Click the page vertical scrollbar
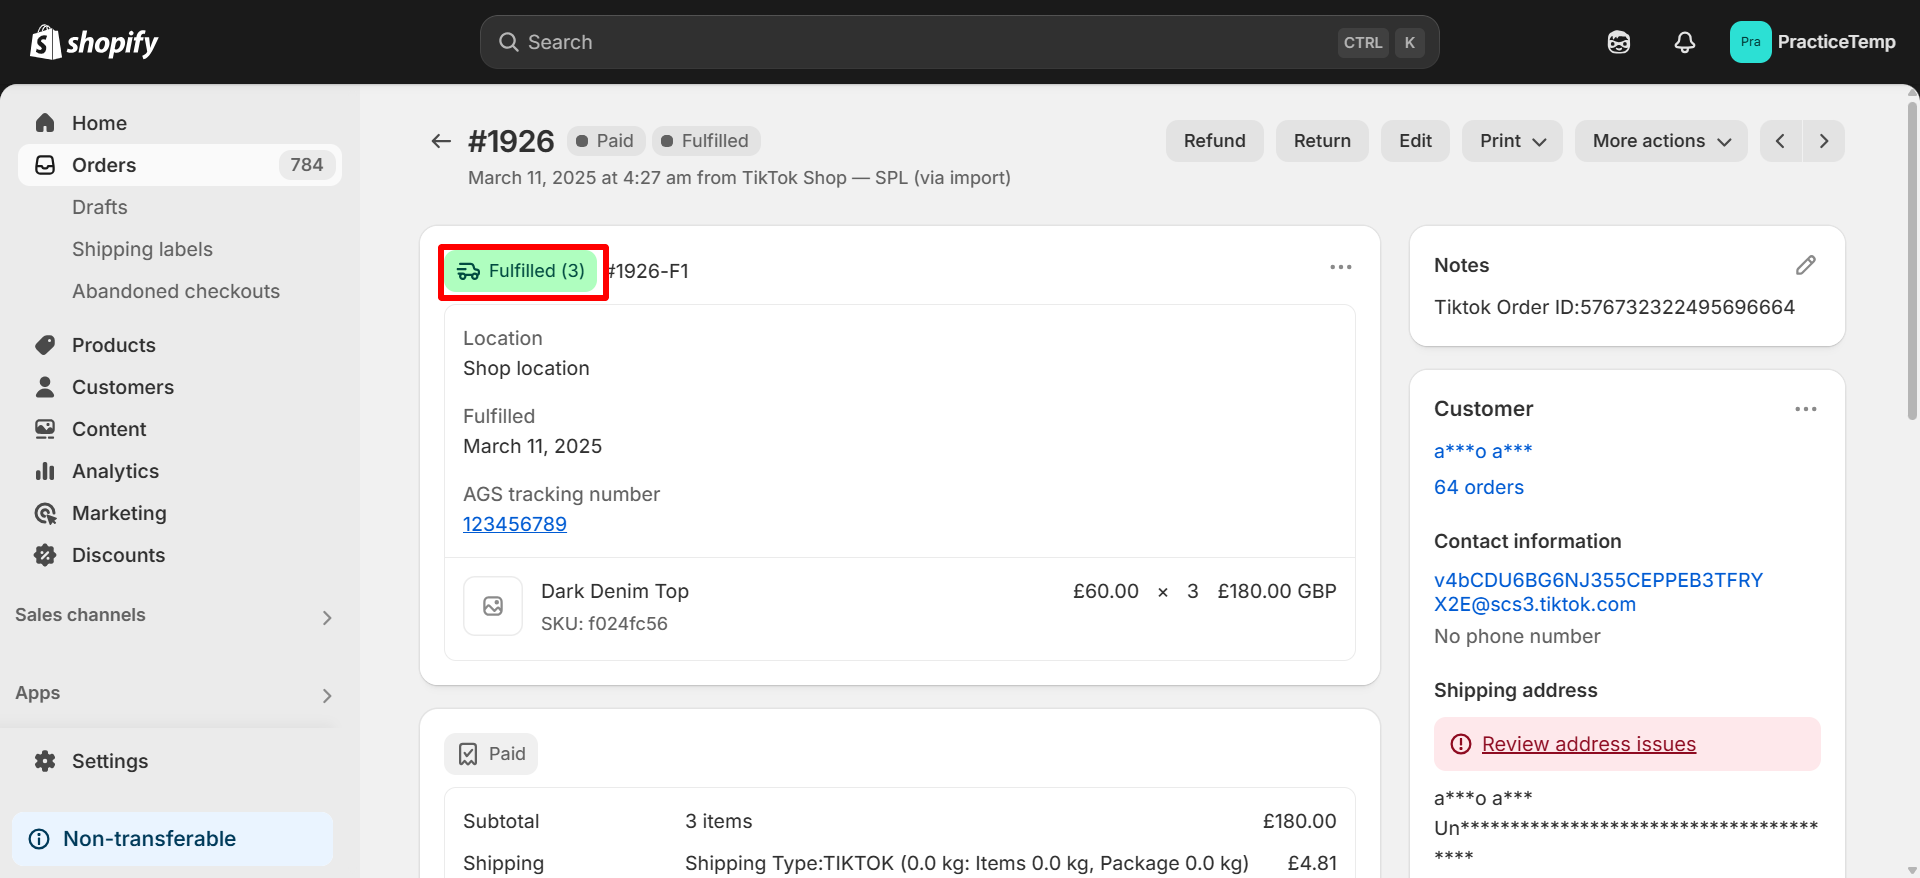This screenshot has height=878, width=1920. pyautogui.click(x=1913, y=260)
